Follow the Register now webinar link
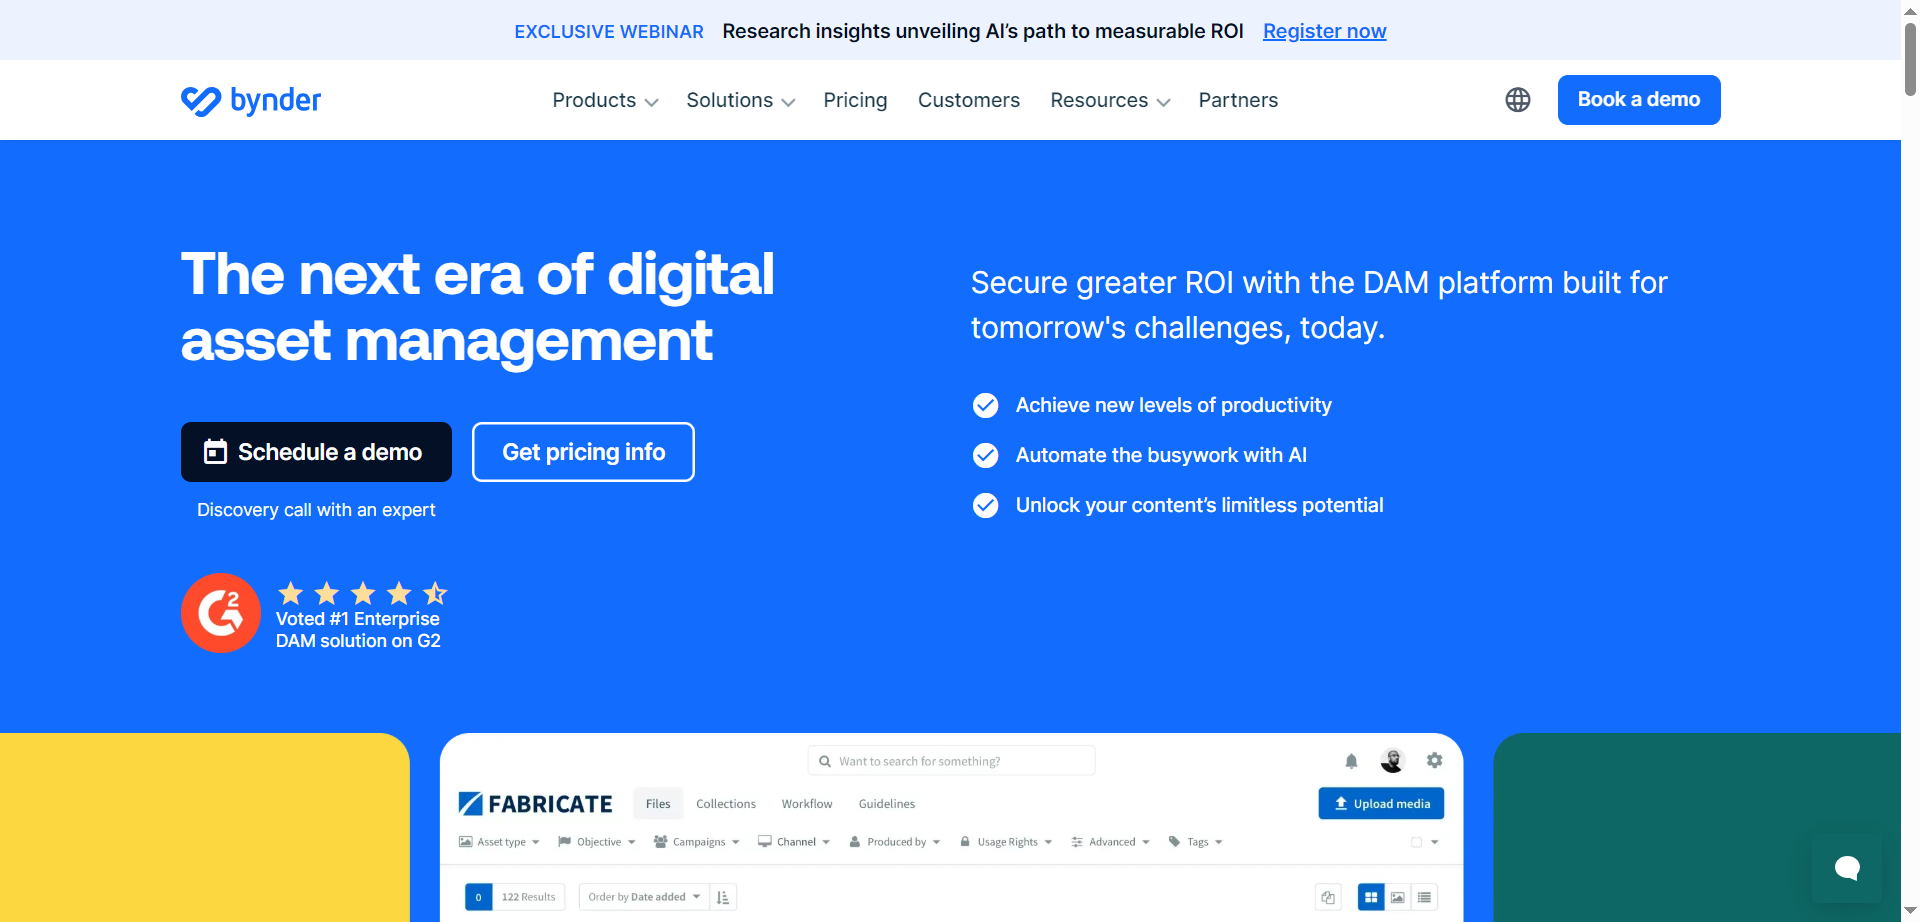Screen dimensions: 1920x922 tap(1324, 31)
